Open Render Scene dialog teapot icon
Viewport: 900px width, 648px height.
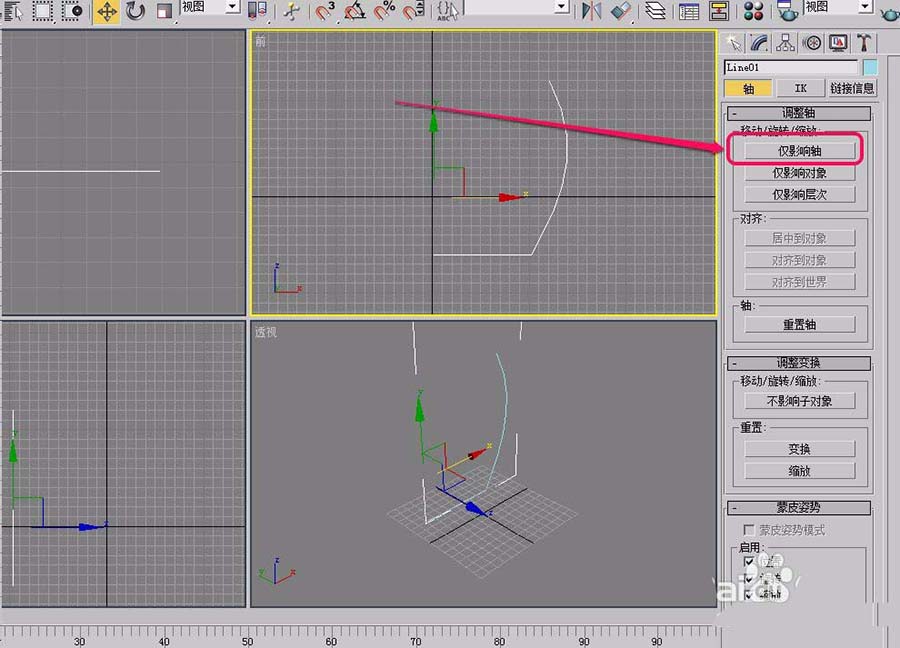788,10
